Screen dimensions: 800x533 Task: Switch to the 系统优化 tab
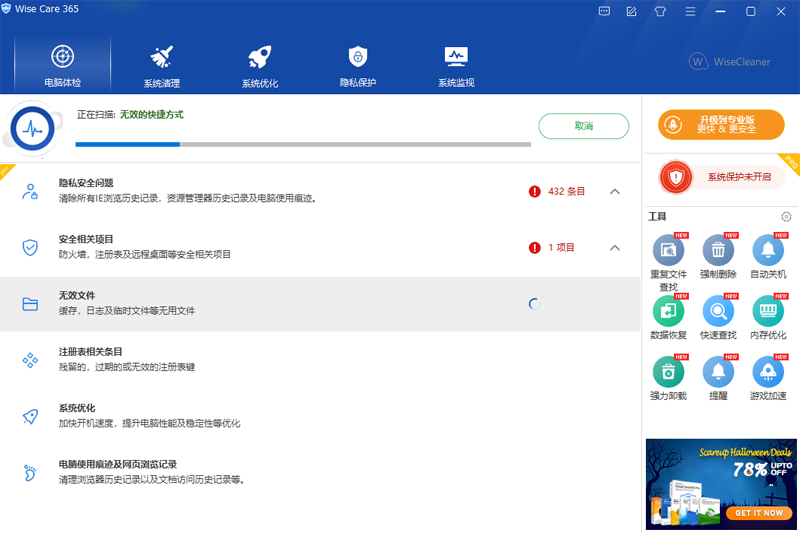[260, 66]
